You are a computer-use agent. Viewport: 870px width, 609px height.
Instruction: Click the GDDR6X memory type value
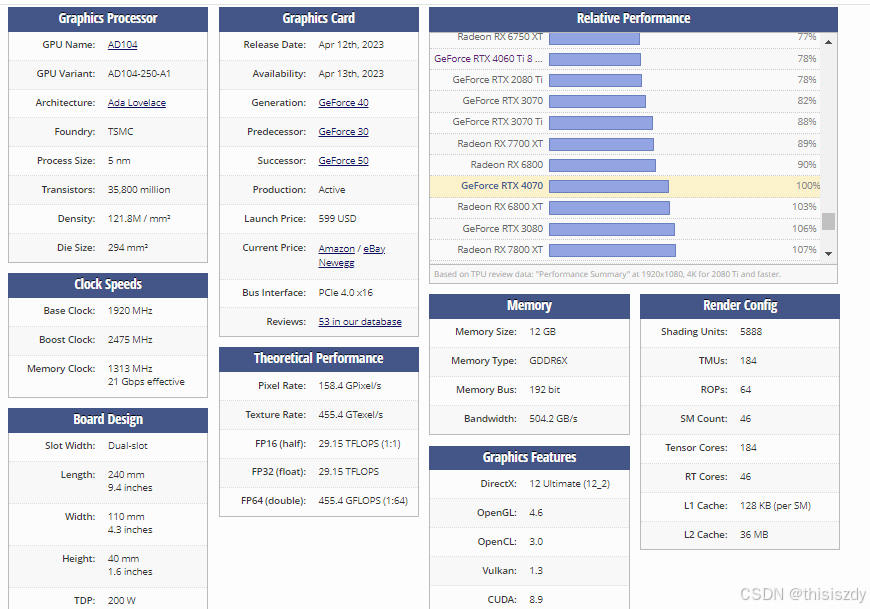[548, 361]
